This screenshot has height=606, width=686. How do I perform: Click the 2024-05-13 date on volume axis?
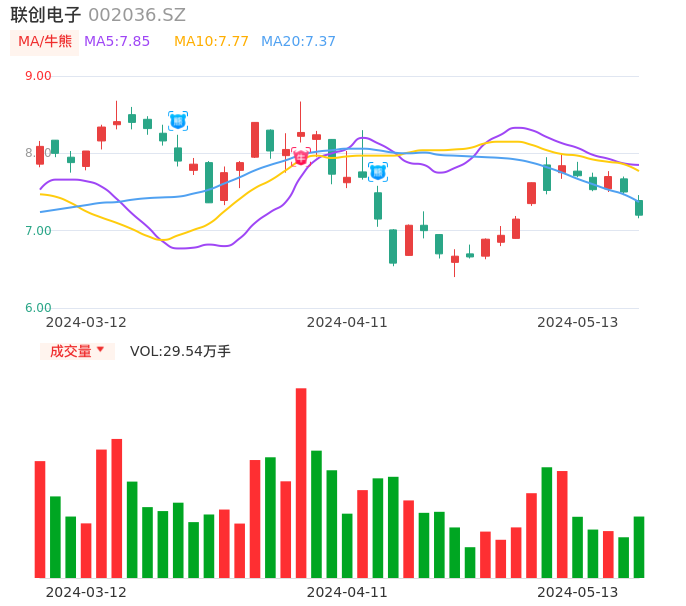coord(578,592)
